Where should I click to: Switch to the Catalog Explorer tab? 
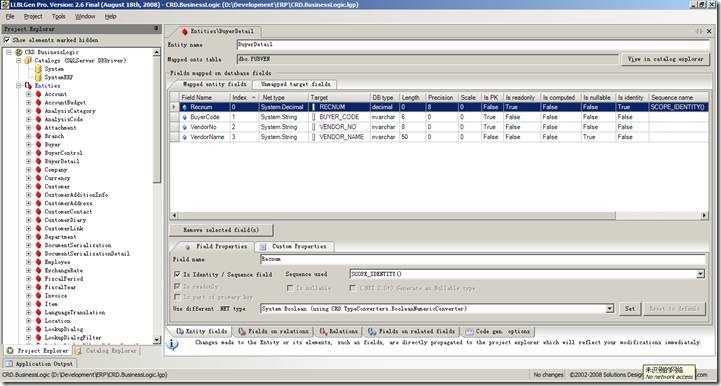107,351
